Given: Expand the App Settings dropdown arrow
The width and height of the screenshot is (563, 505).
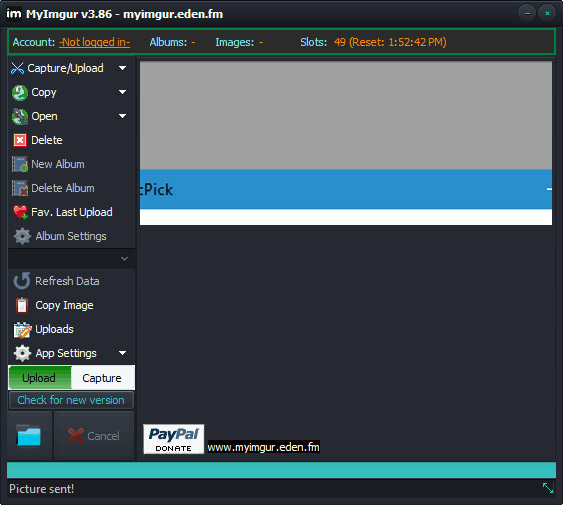Looking at the screenshot, I should pyautogui.click(x=122, y=353).
